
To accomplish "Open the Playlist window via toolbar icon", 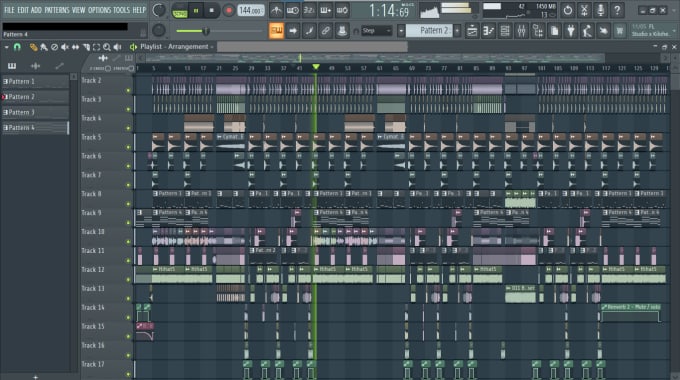I will click(472, 31).
